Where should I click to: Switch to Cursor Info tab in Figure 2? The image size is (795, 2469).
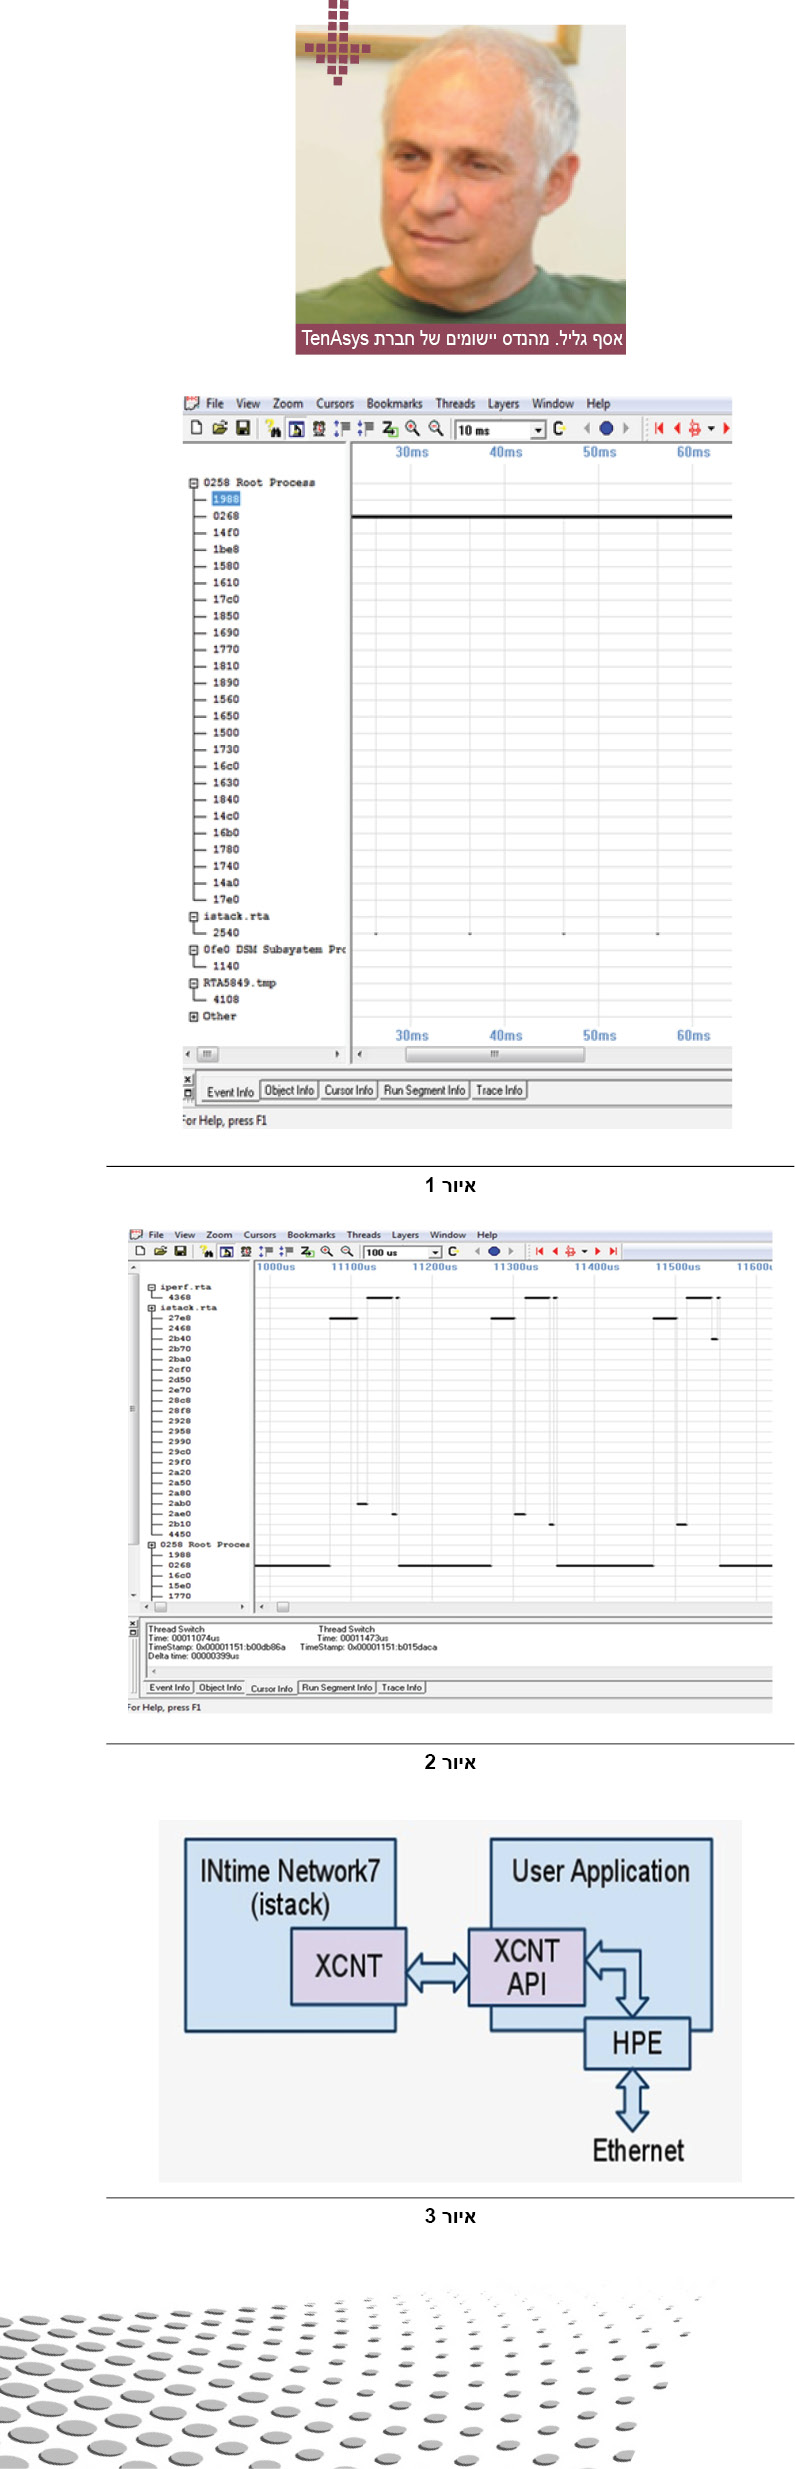[271, 1688]
